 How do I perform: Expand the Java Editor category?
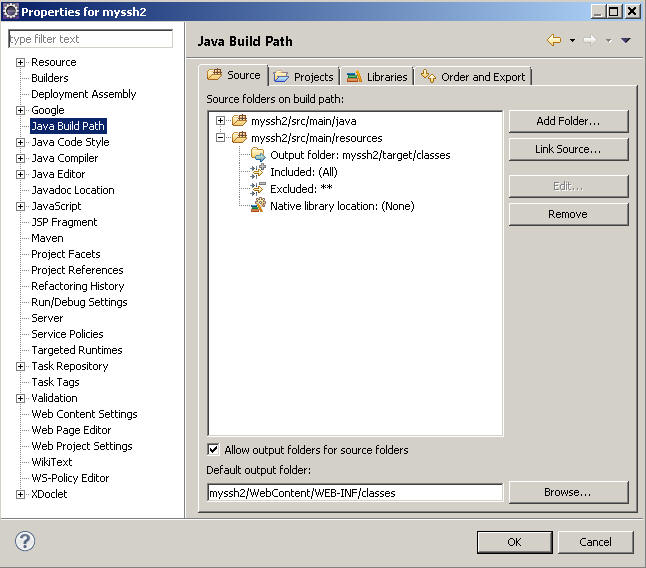[x=20, y=175]
